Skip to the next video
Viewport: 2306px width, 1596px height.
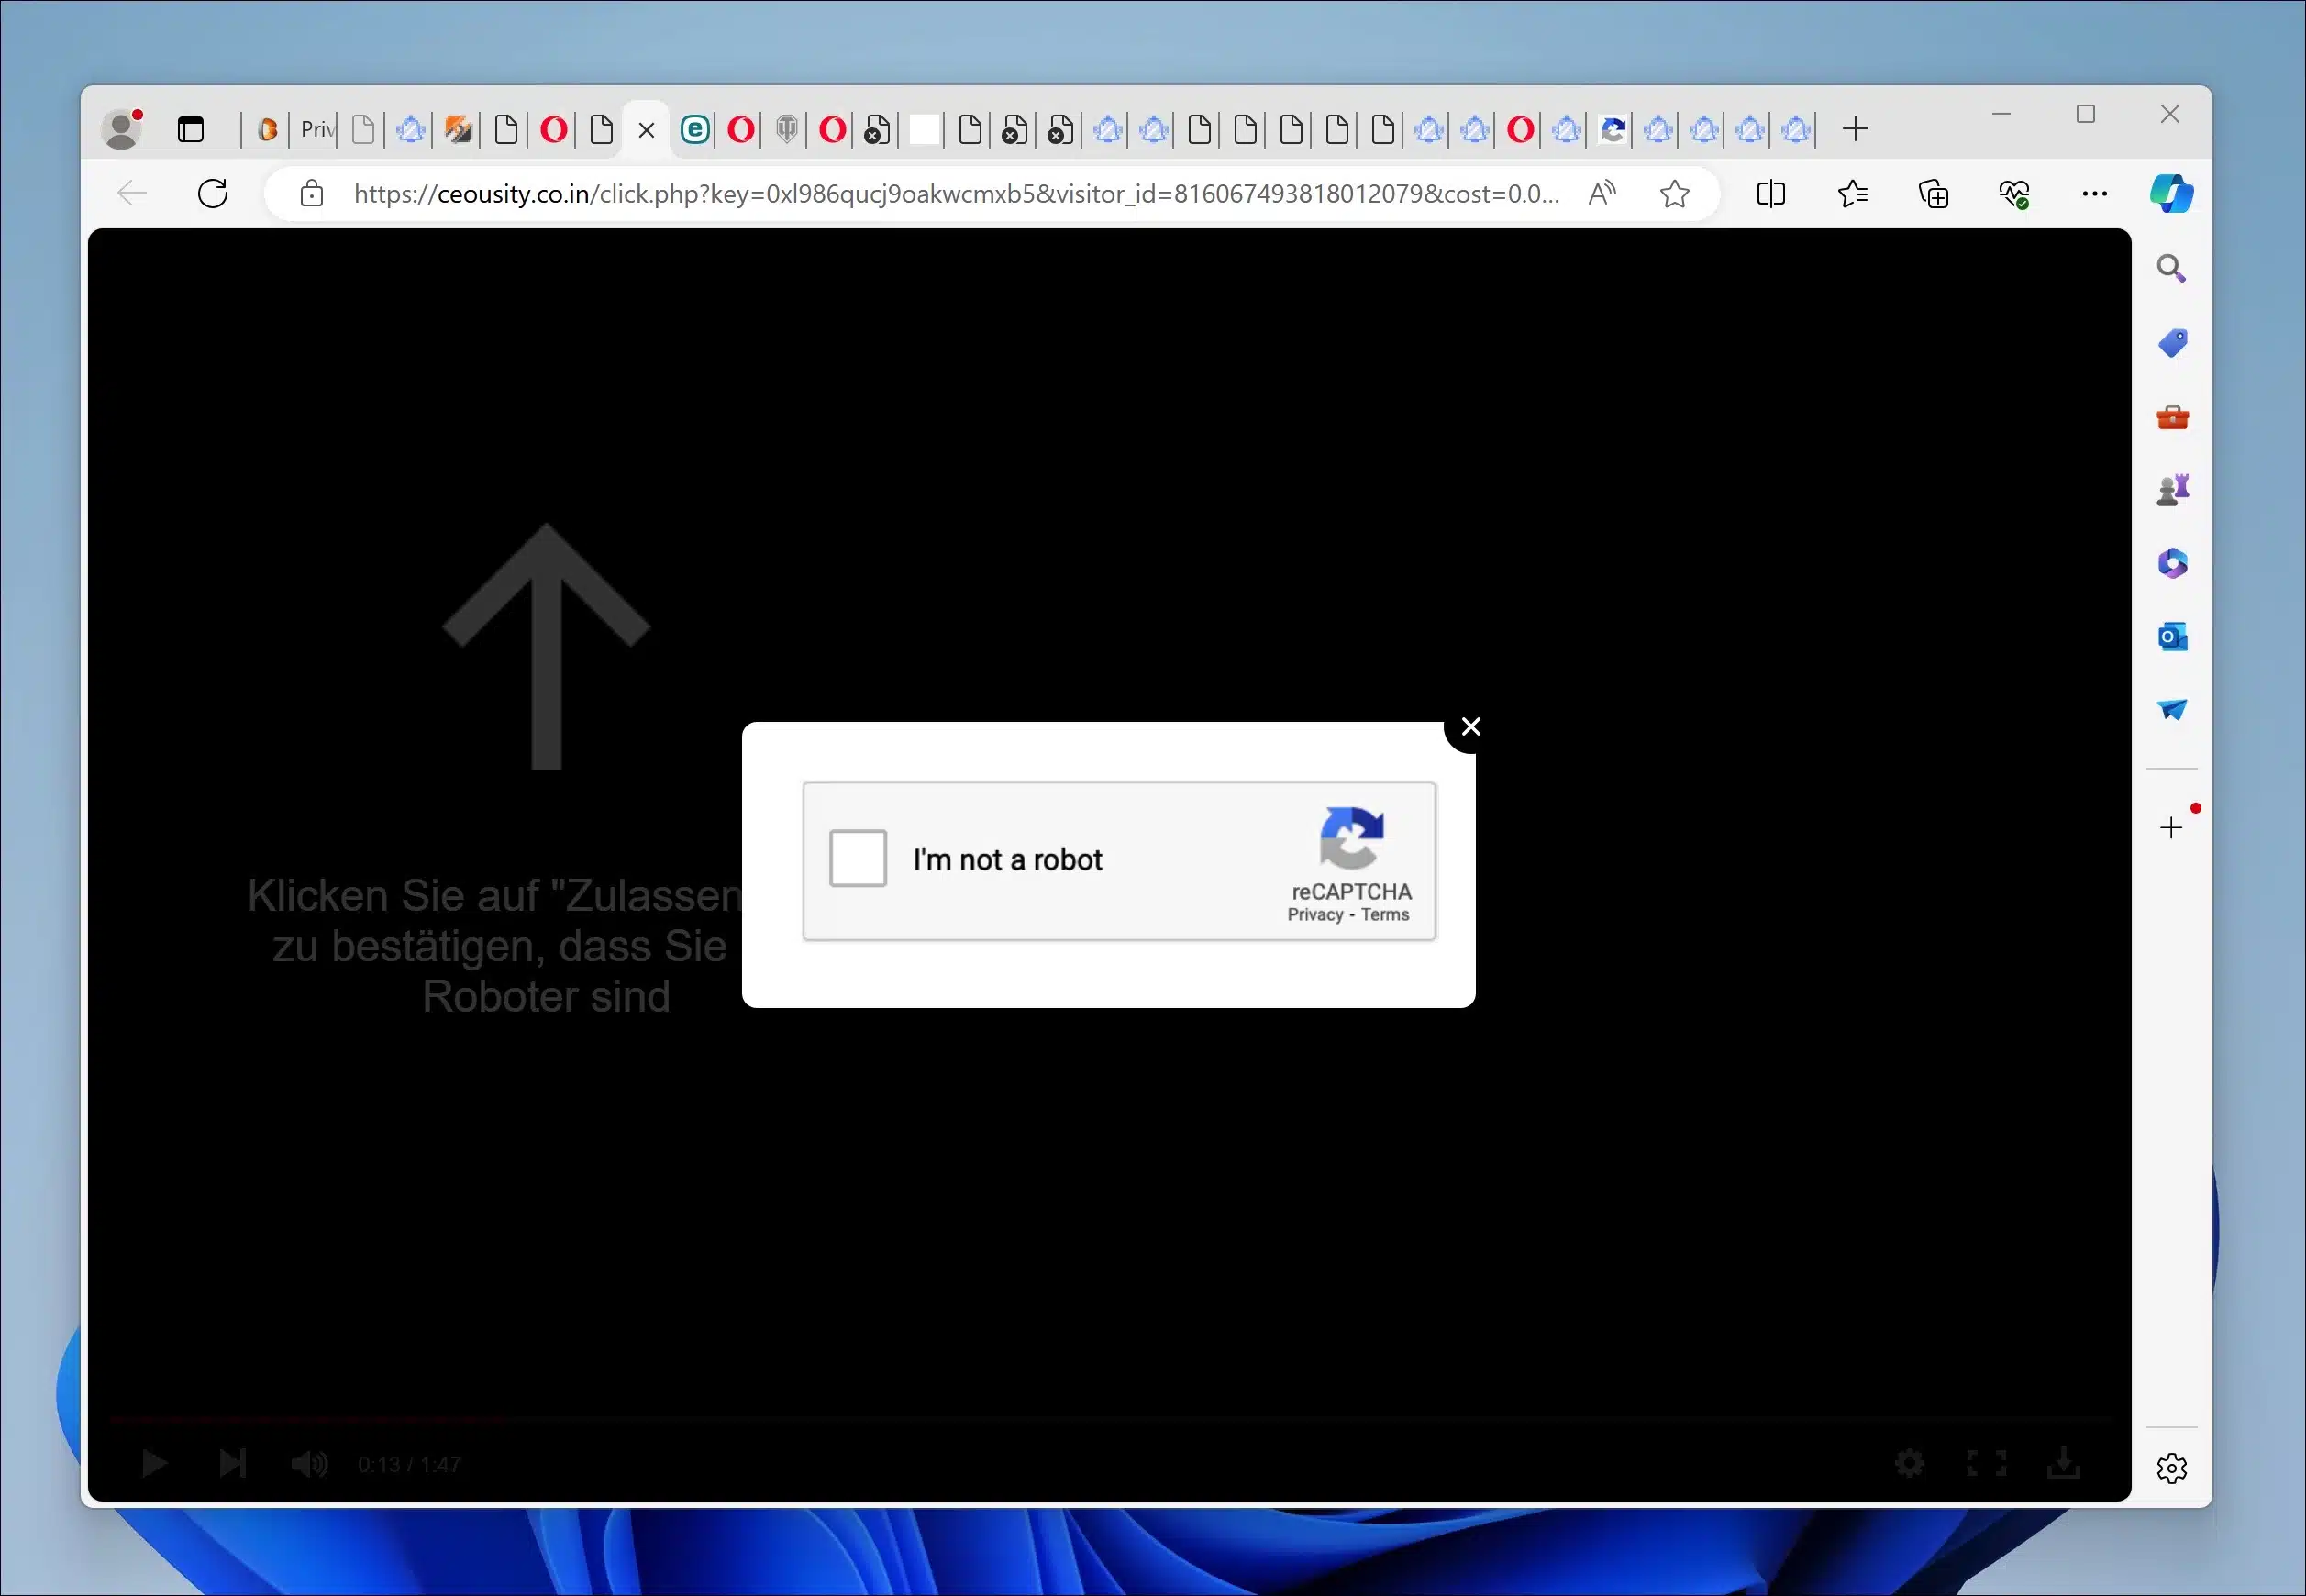click(232, 1463)
